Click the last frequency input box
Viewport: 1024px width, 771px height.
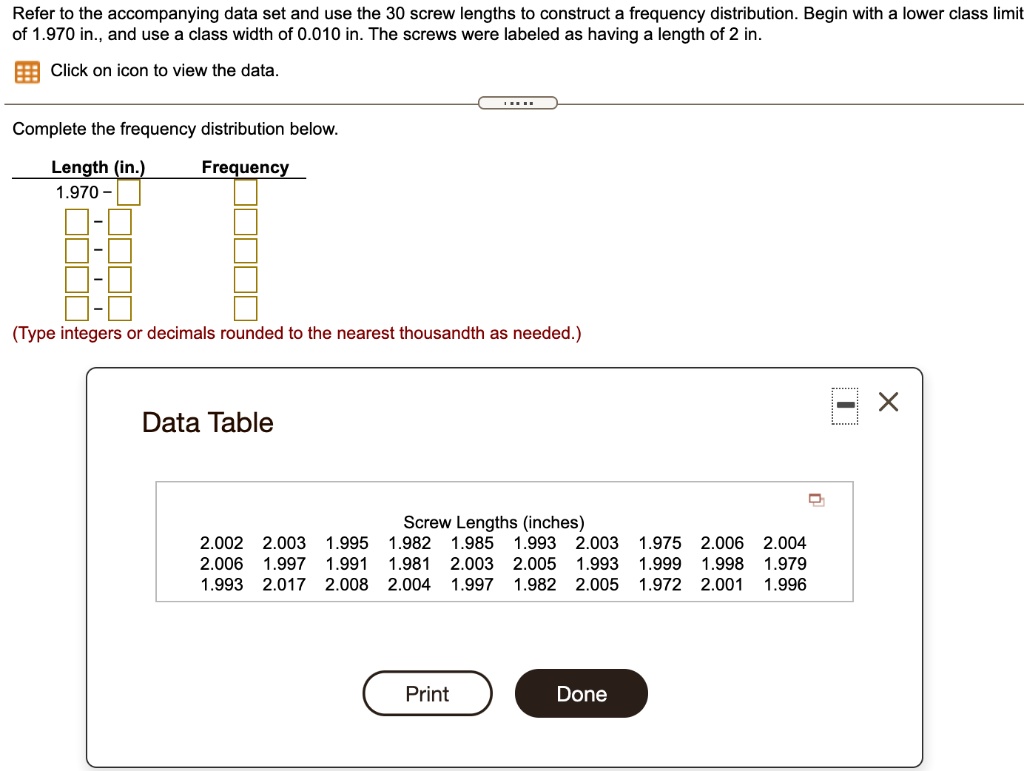click(245, 307)
